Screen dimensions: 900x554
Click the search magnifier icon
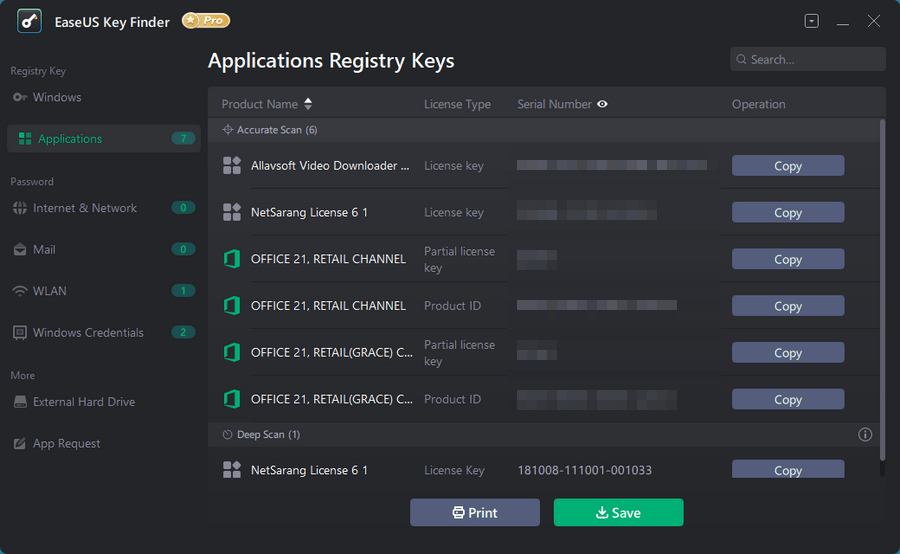pos(742,59)
